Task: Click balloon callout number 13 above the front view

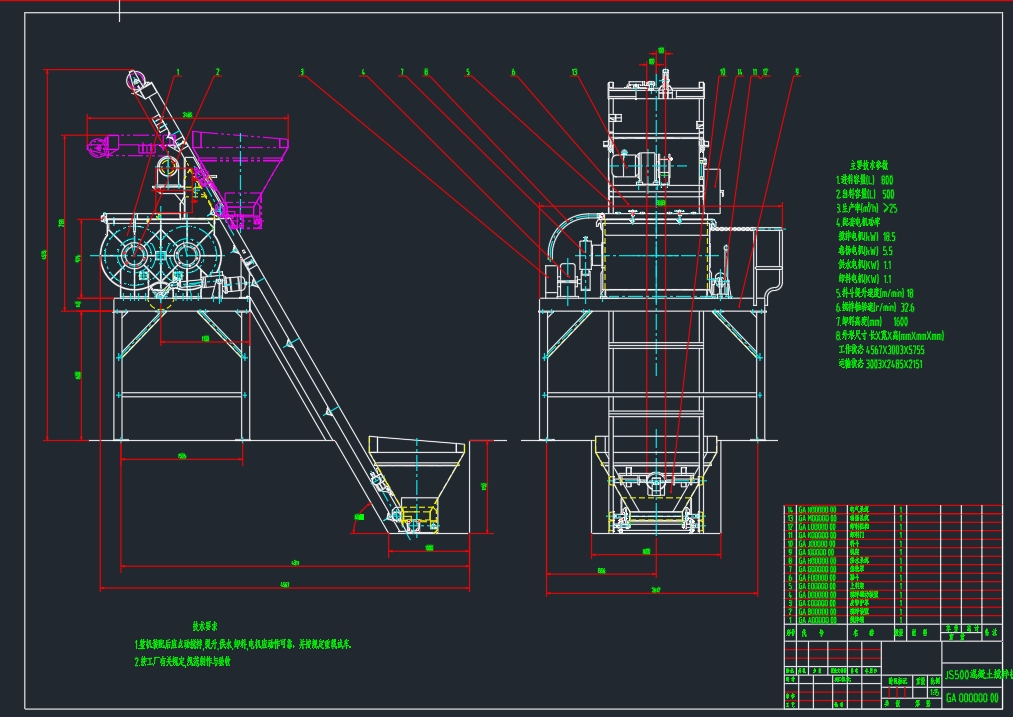Action: [574, 72]
